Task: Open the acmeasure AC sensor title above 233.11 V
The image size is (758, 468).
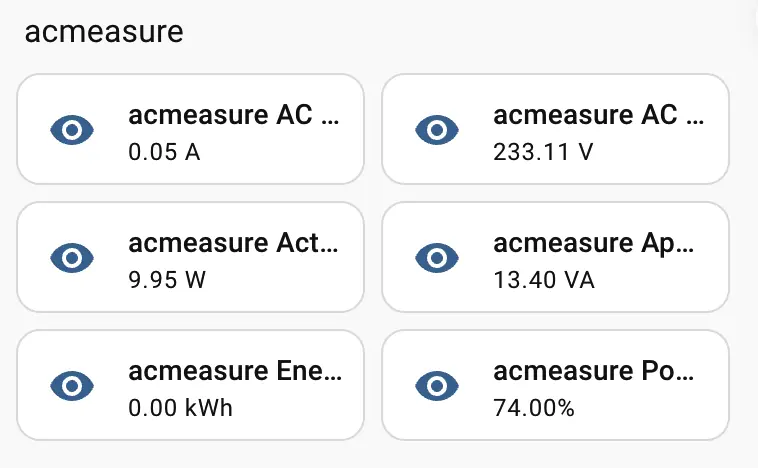Action: pos(599,115)
